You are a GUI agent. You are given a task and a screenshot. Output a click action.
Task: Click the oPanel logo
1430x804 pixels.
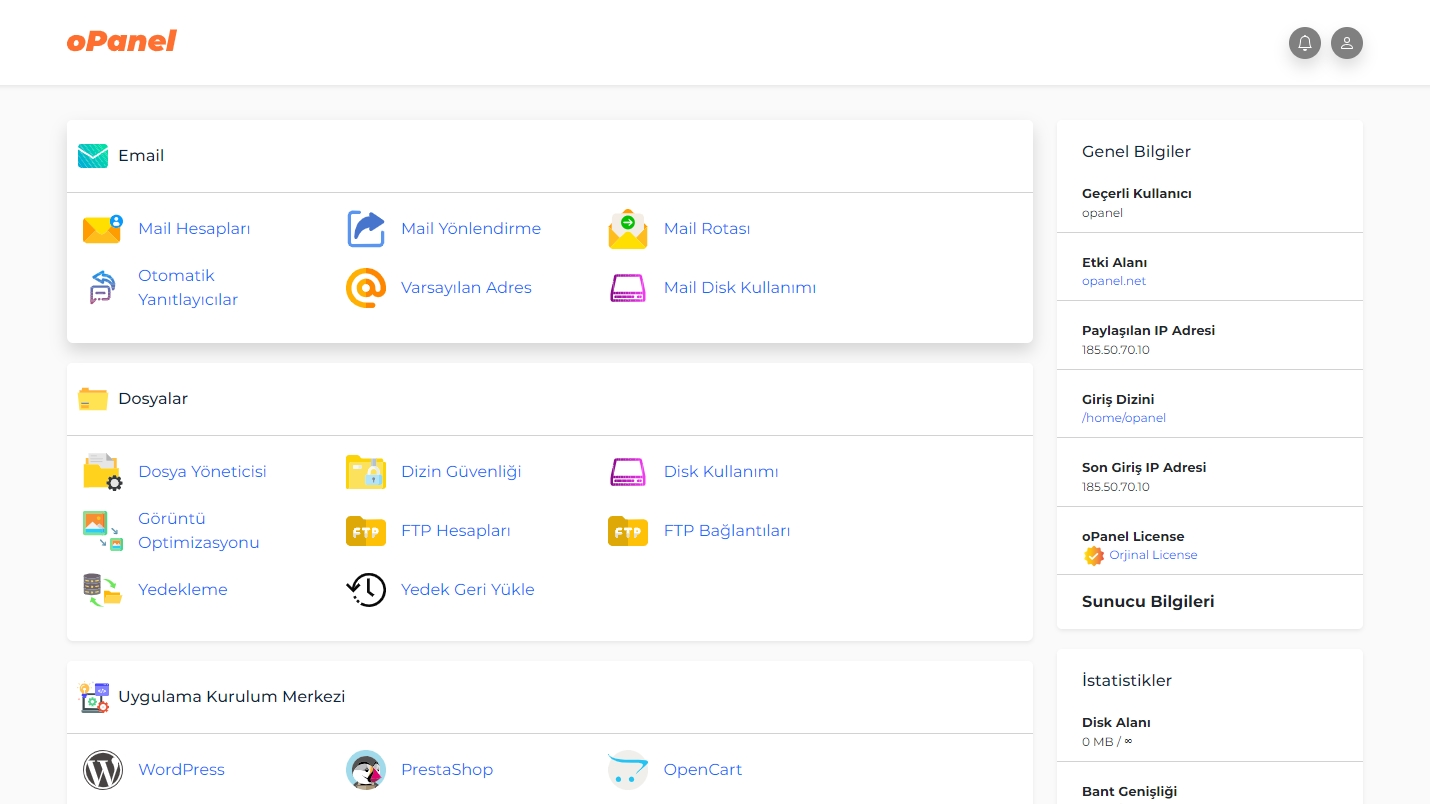(x=122, y=41)
